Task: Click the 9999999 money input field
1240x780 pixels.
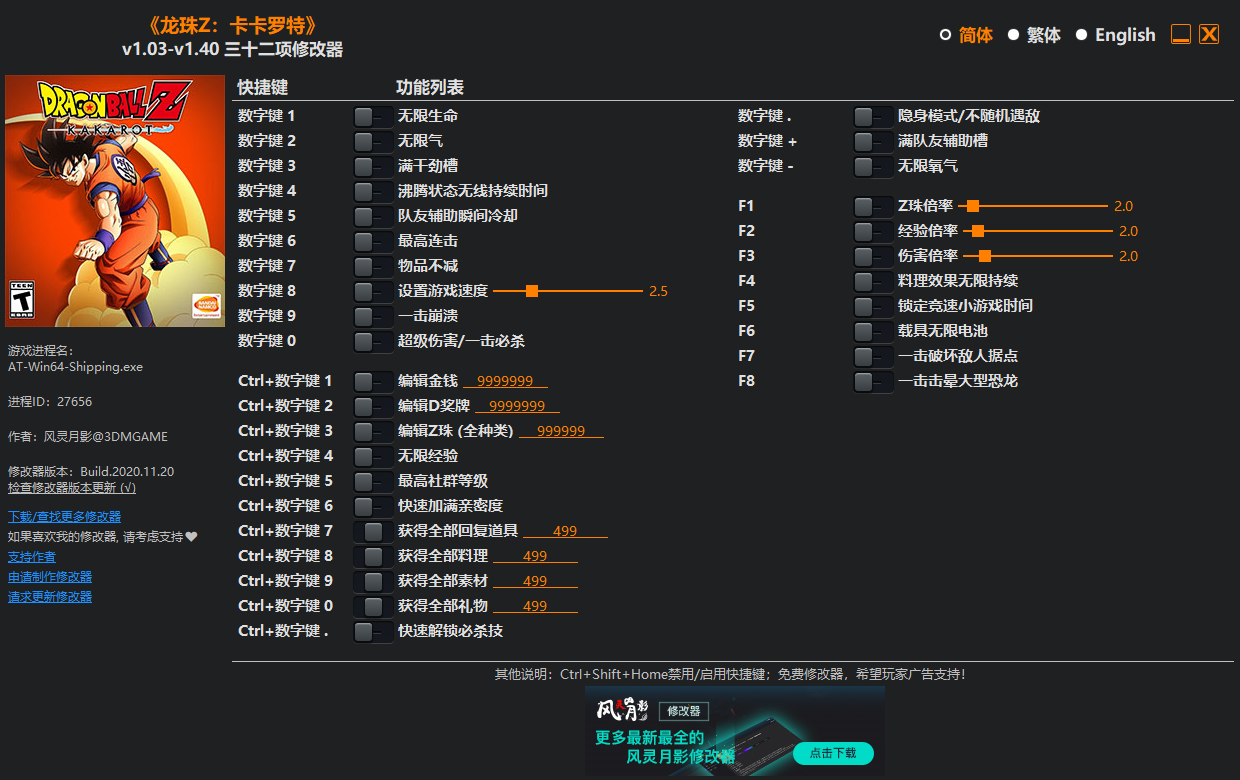Action: pos(505,380)
